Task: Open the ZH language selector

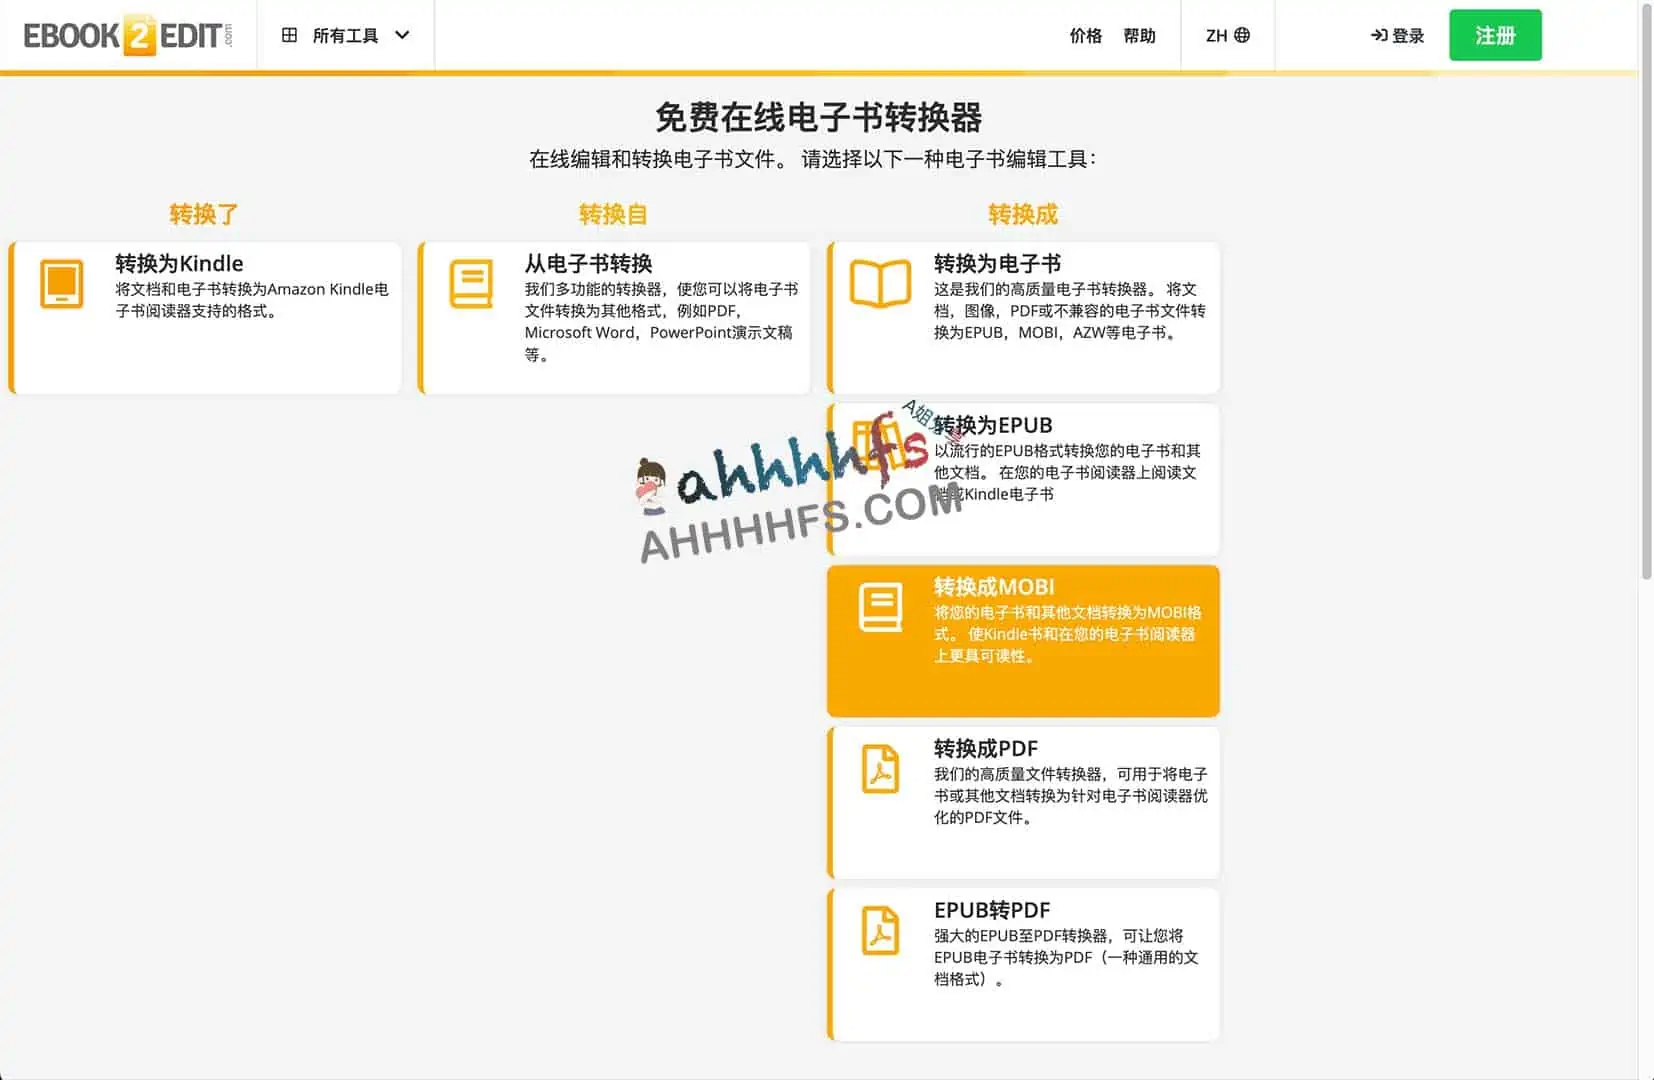Action: [x=1226, y=35]
